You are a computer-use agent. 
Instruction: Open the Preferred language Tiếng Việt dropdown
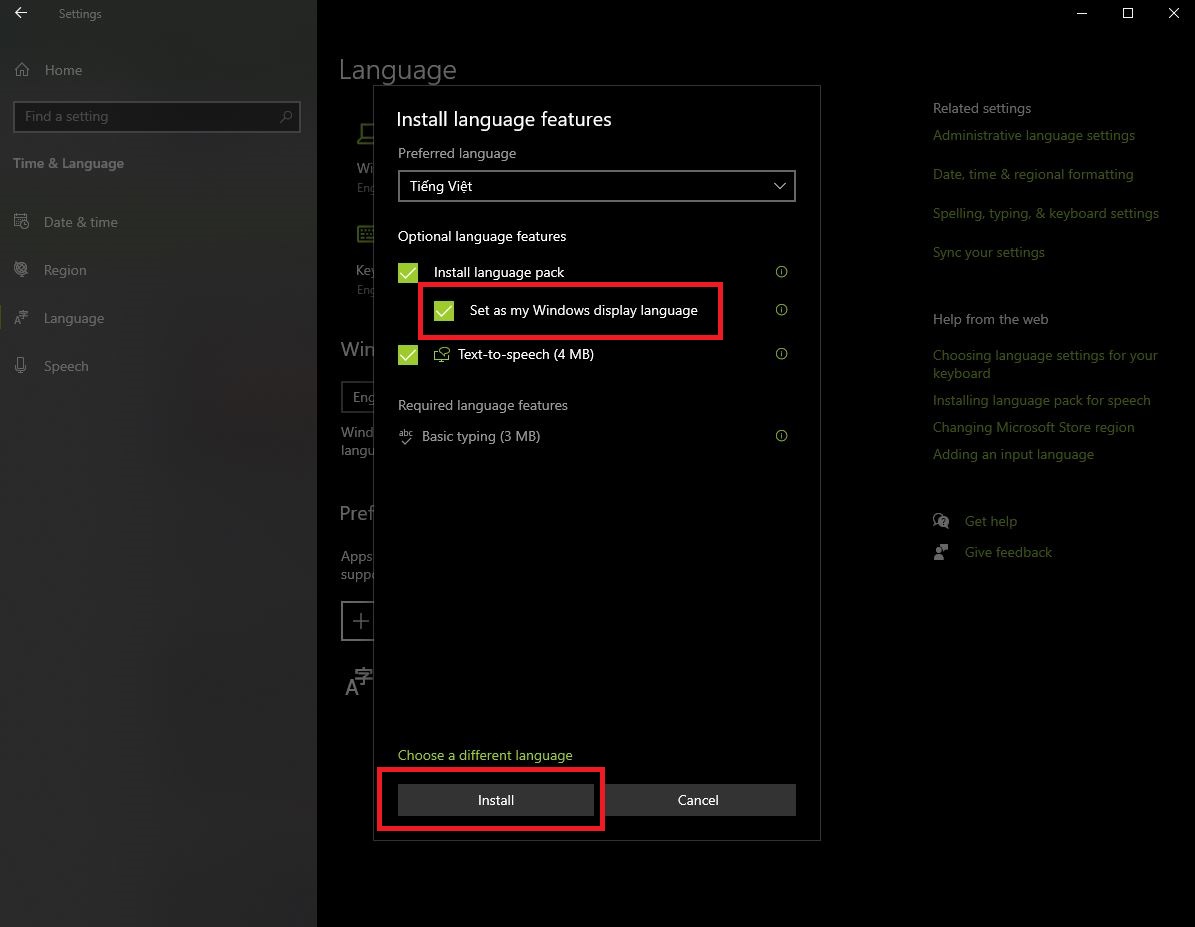(x=597, y=186)
